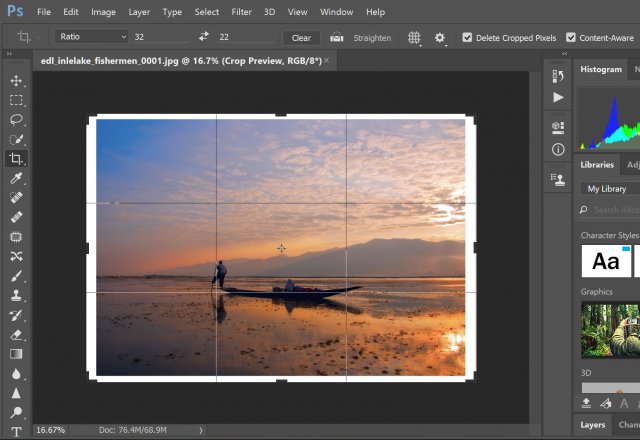Toggle Content-Aware checkbox
Viewport: 640px width, 440px height.
(571, 38)
